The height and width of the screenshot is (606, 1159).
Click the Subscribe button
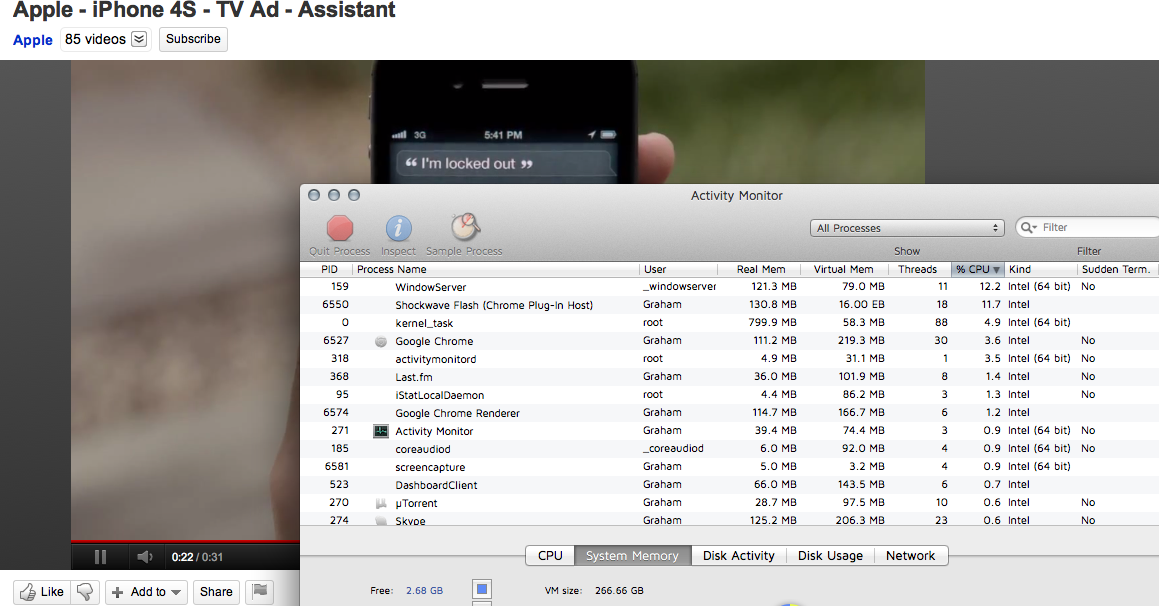click(x=193, y=39)
